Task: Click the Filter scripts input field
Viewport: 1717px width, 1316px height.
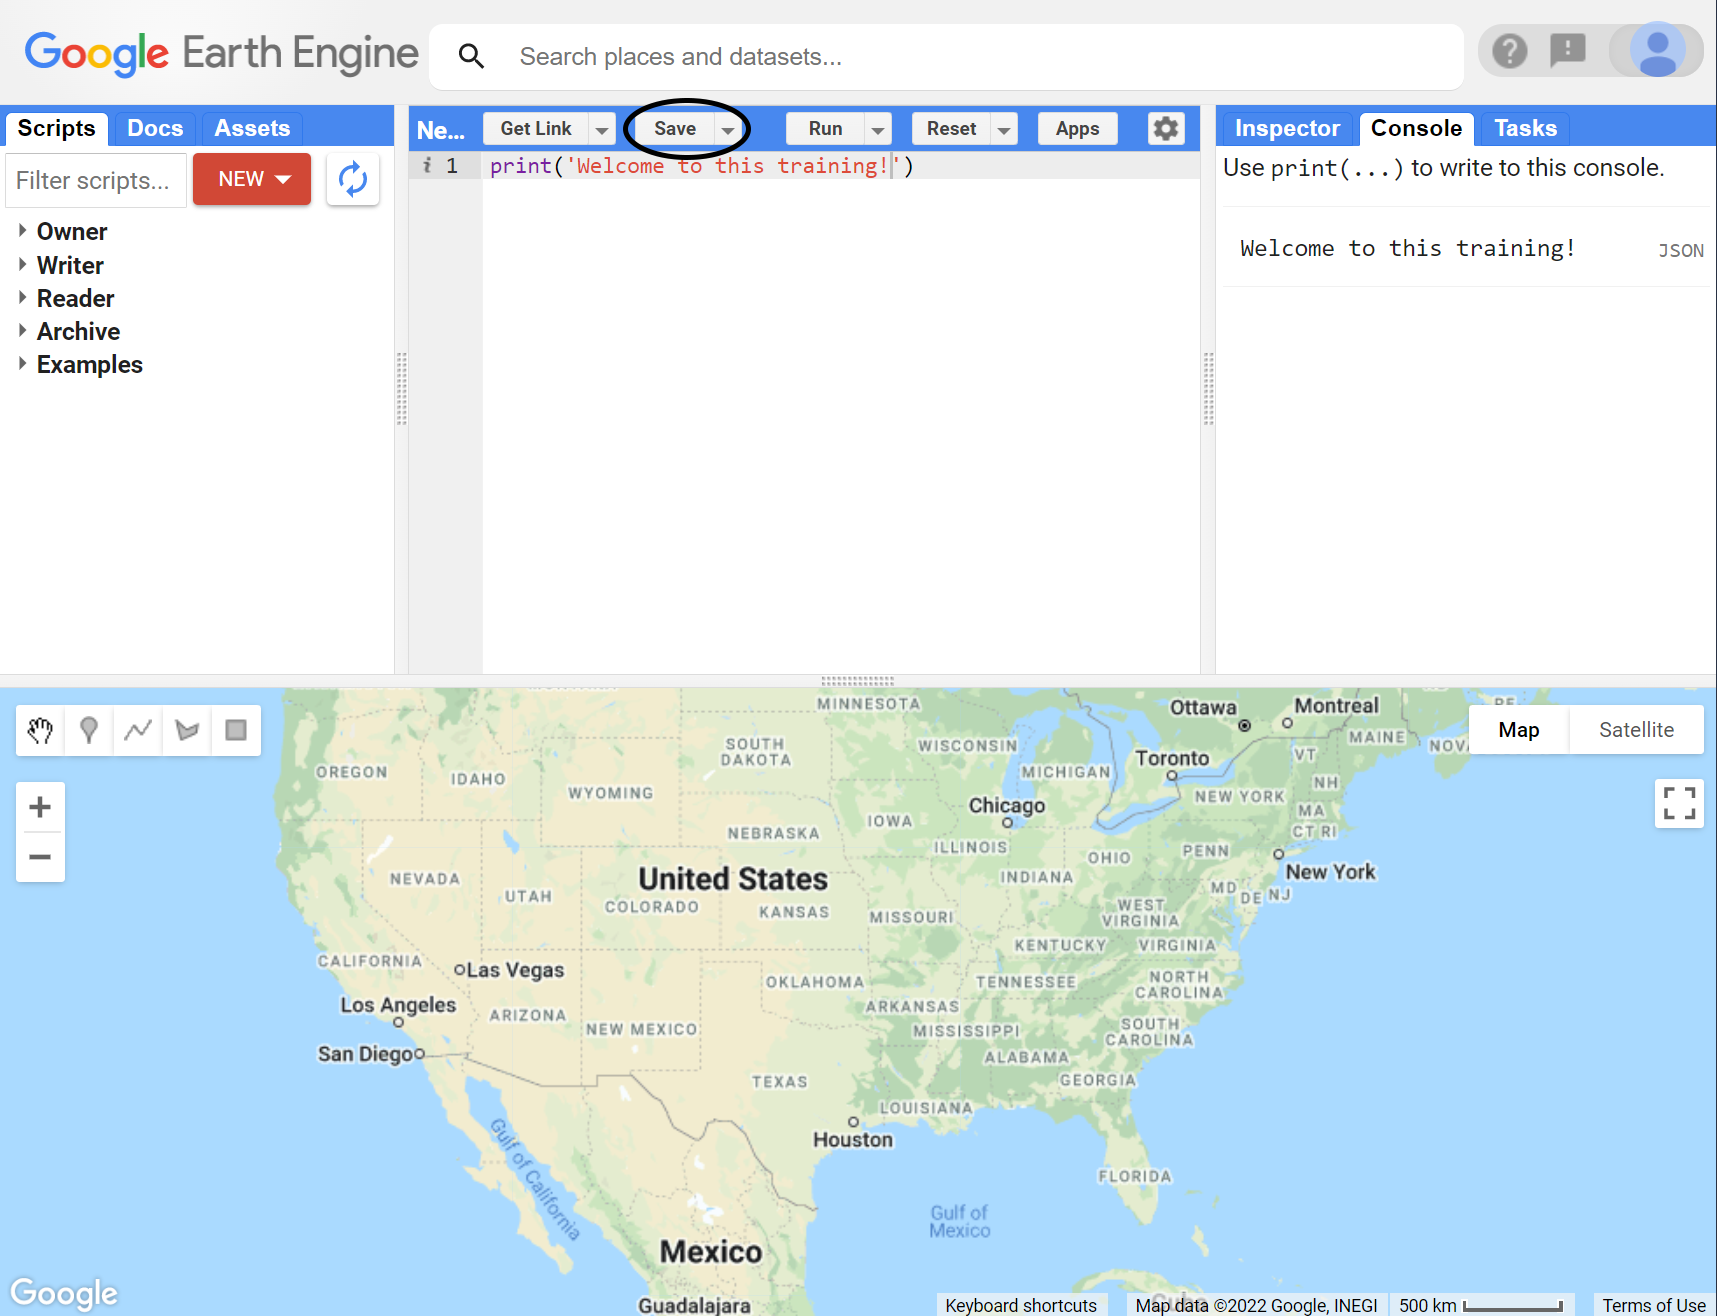Action: coord(96,180)
